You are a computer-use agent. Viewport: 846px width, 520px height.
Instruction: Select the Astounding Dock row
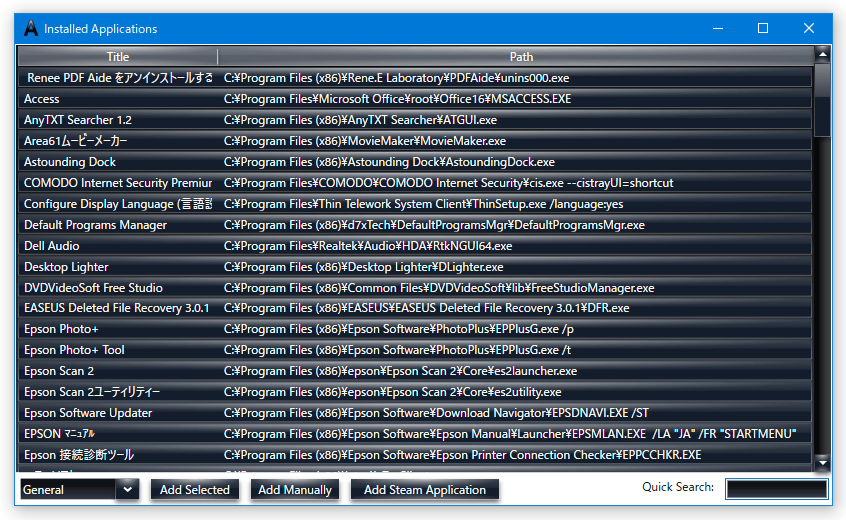[415, 162]
